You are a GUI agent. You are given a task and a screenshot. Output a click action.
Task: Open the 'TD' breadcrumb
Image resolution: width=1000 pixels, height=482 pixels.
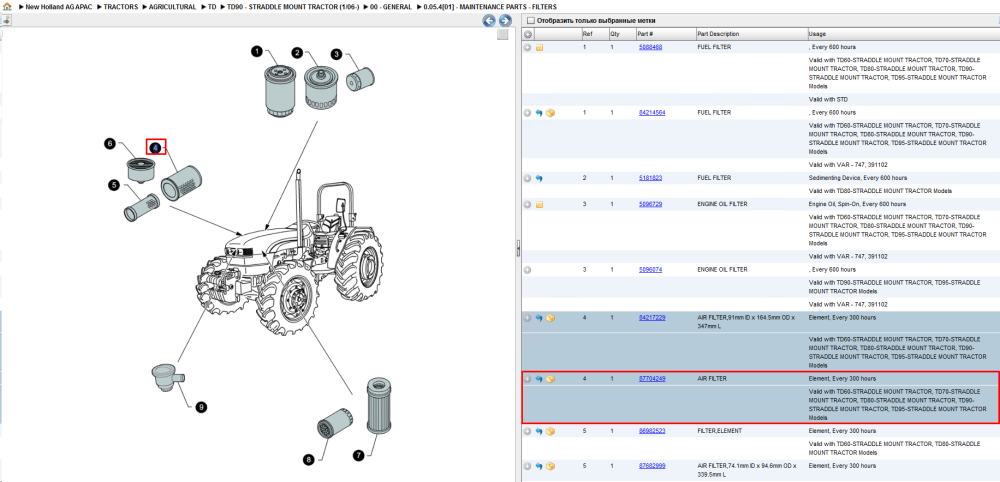coord(212,7)
